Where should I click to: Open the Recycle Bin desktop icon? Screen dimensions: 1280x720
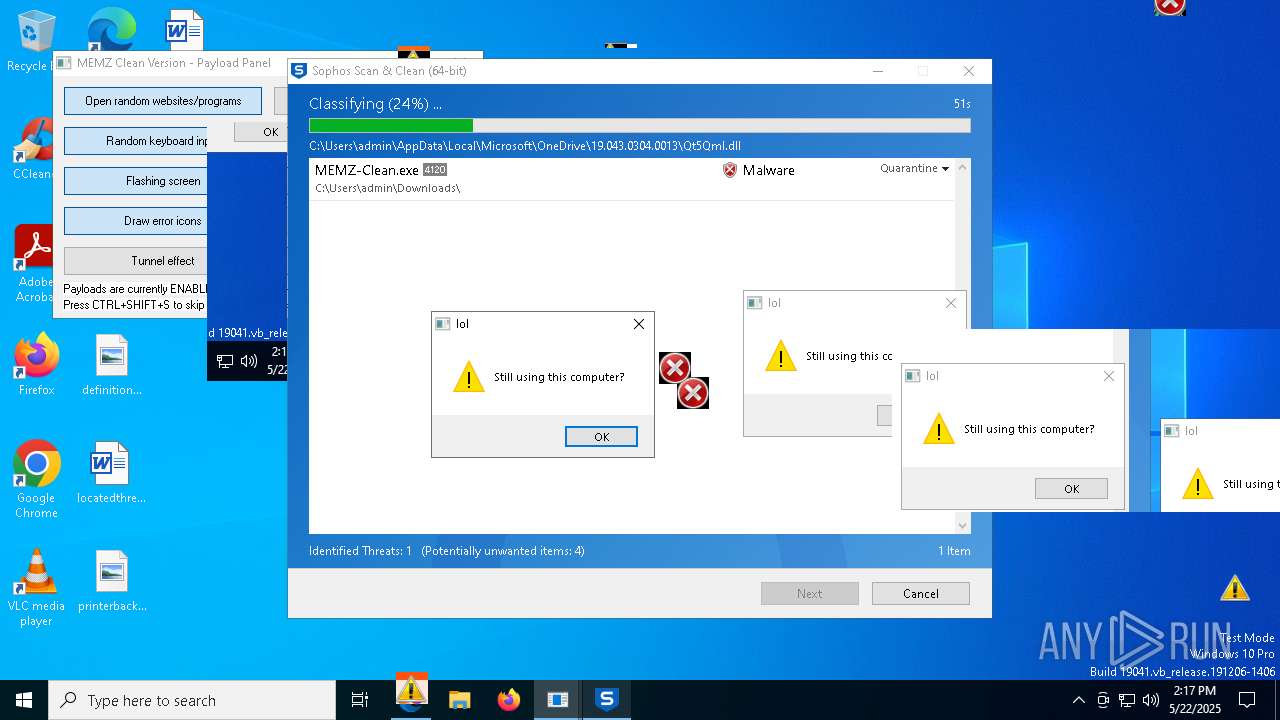click(x=36, y=30)
